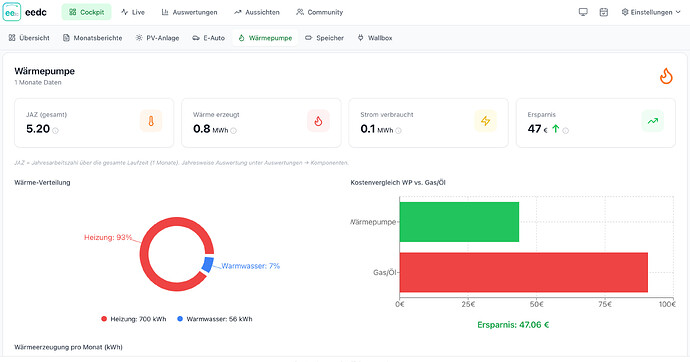Click the Speicher battery icon
This screenshot has width=690, height=362.
click(308, 38)
